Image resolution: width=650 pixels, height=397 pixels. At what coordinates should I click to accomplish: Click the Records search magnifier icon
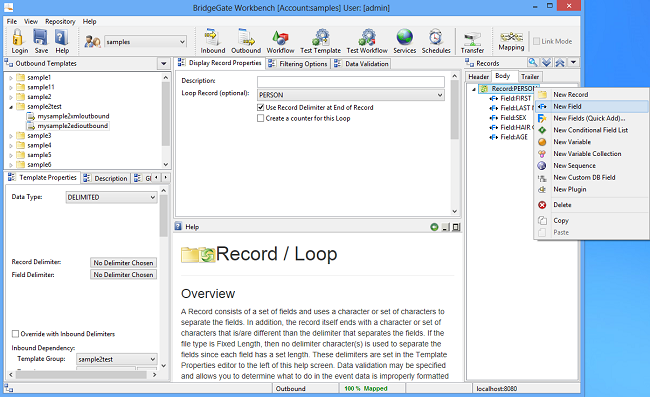533,63
